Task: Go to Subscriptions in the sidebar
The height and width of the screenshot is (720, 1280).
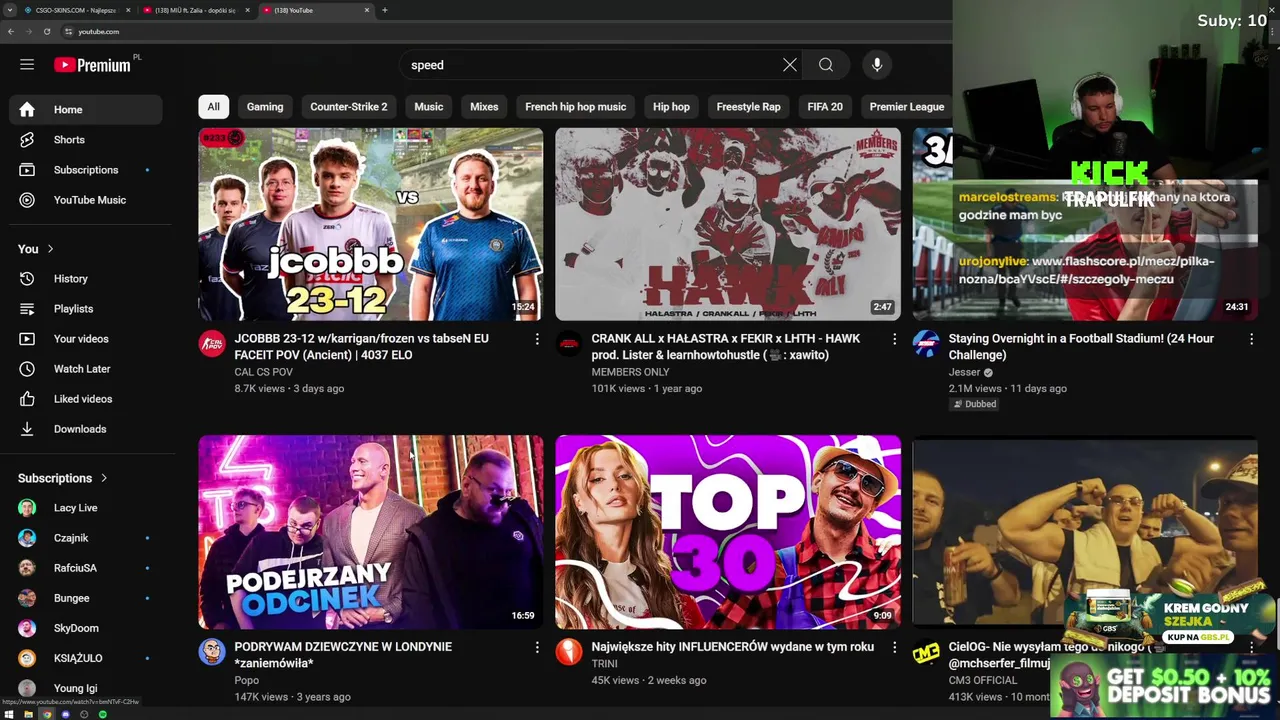Action: [86, 170]
